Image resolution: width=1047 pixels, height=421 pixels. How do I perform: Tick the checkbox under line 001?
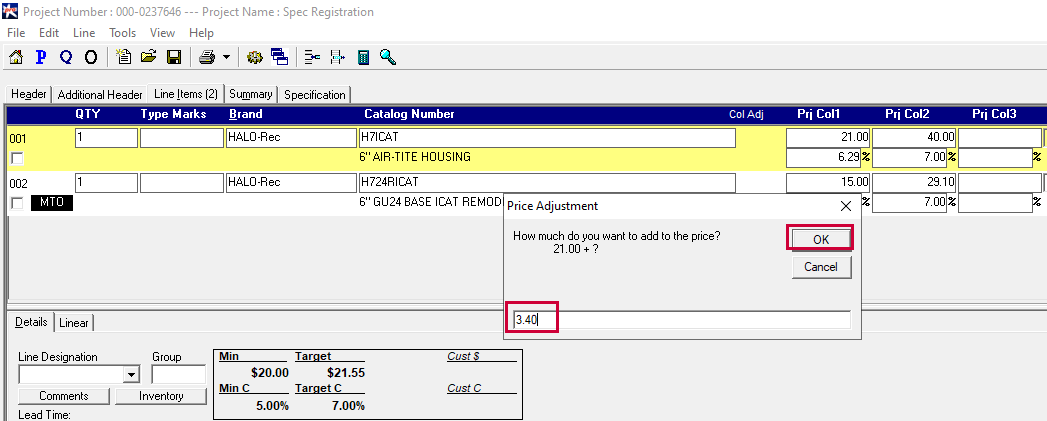pyautogui.click(x=16, y=158)
